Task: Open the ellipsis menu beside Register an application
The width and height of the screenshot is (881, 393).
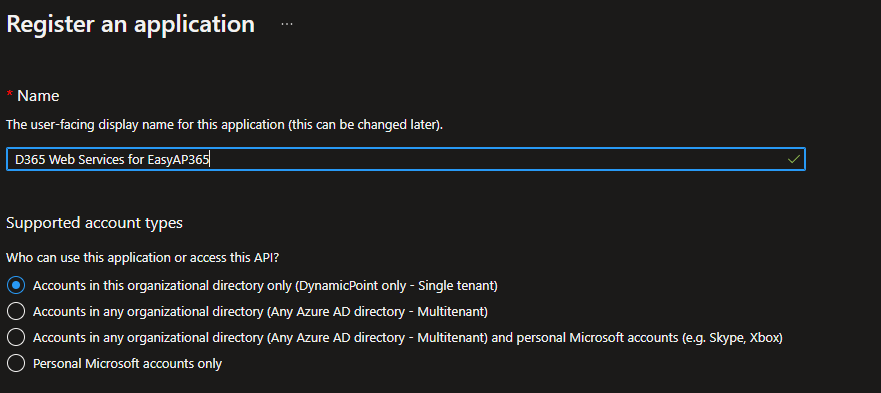Action: coord(287,25)
